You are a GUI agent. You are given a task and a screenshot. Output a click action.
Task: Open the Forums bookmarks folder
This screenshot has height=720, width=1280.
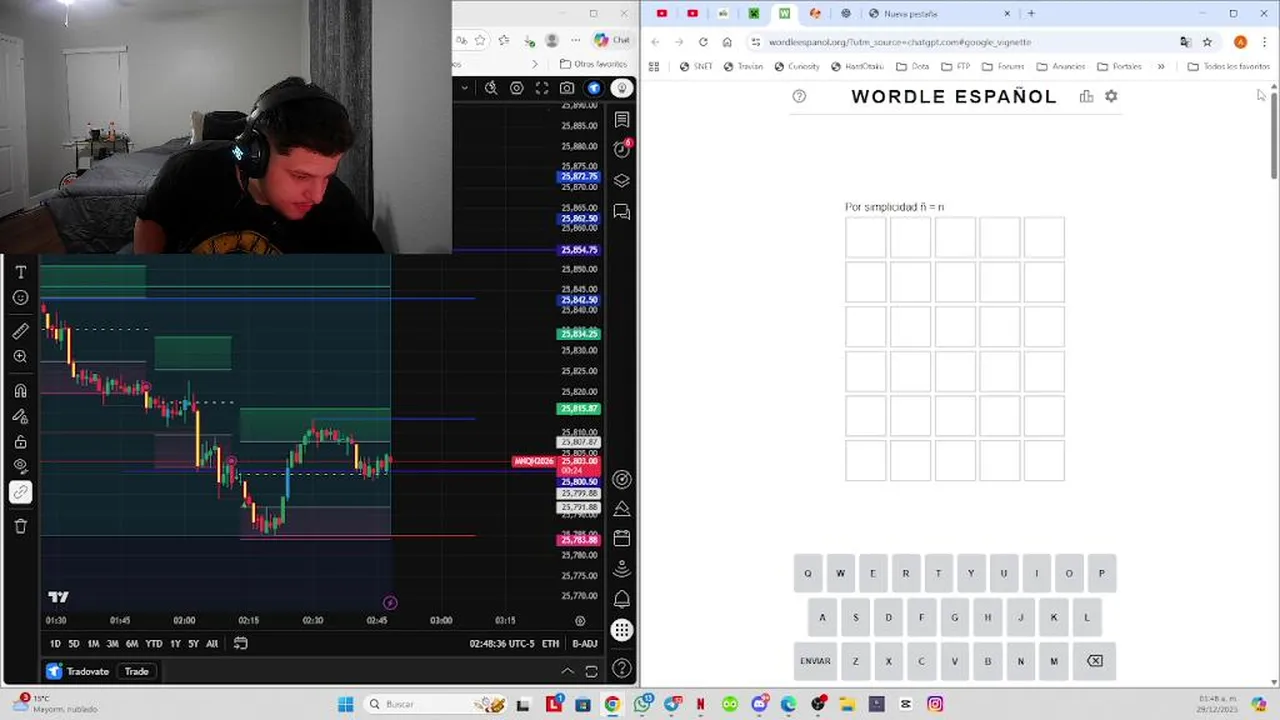click(1003, 67)
